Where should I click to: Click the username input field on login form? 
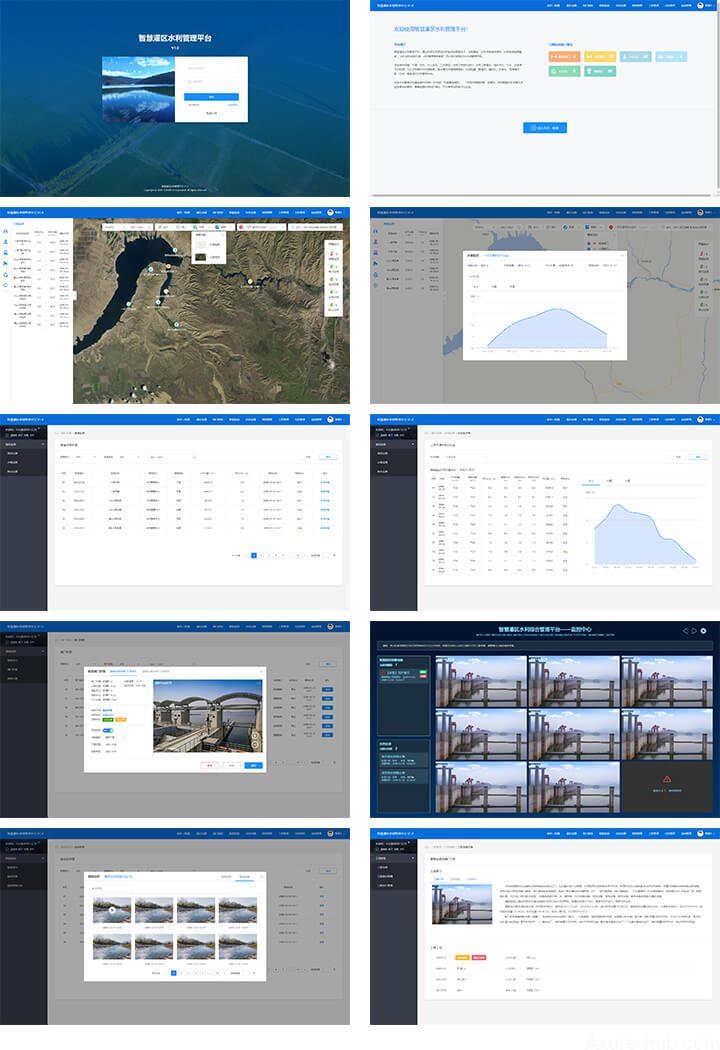[211, 68]
